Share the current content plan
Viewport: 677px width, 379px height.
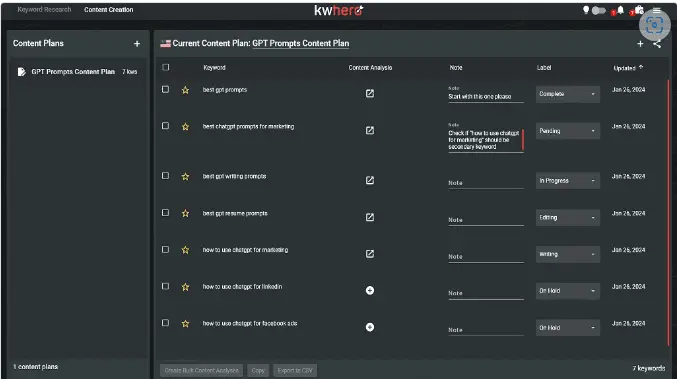[657, 44]
